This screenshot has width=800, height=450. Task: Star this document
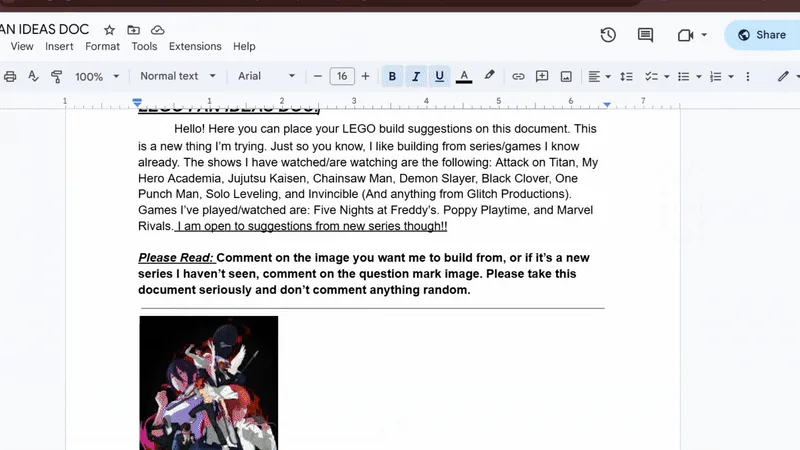(109, 30)
